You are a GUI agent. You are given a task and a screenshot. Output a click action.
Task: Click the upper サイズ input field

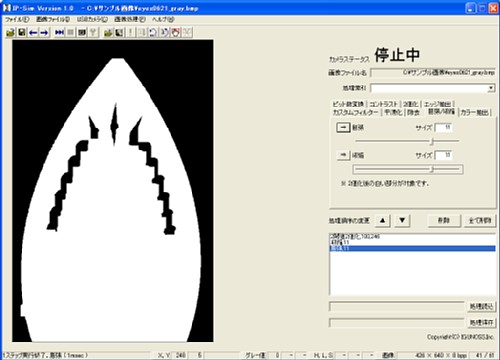click(444, 127)
